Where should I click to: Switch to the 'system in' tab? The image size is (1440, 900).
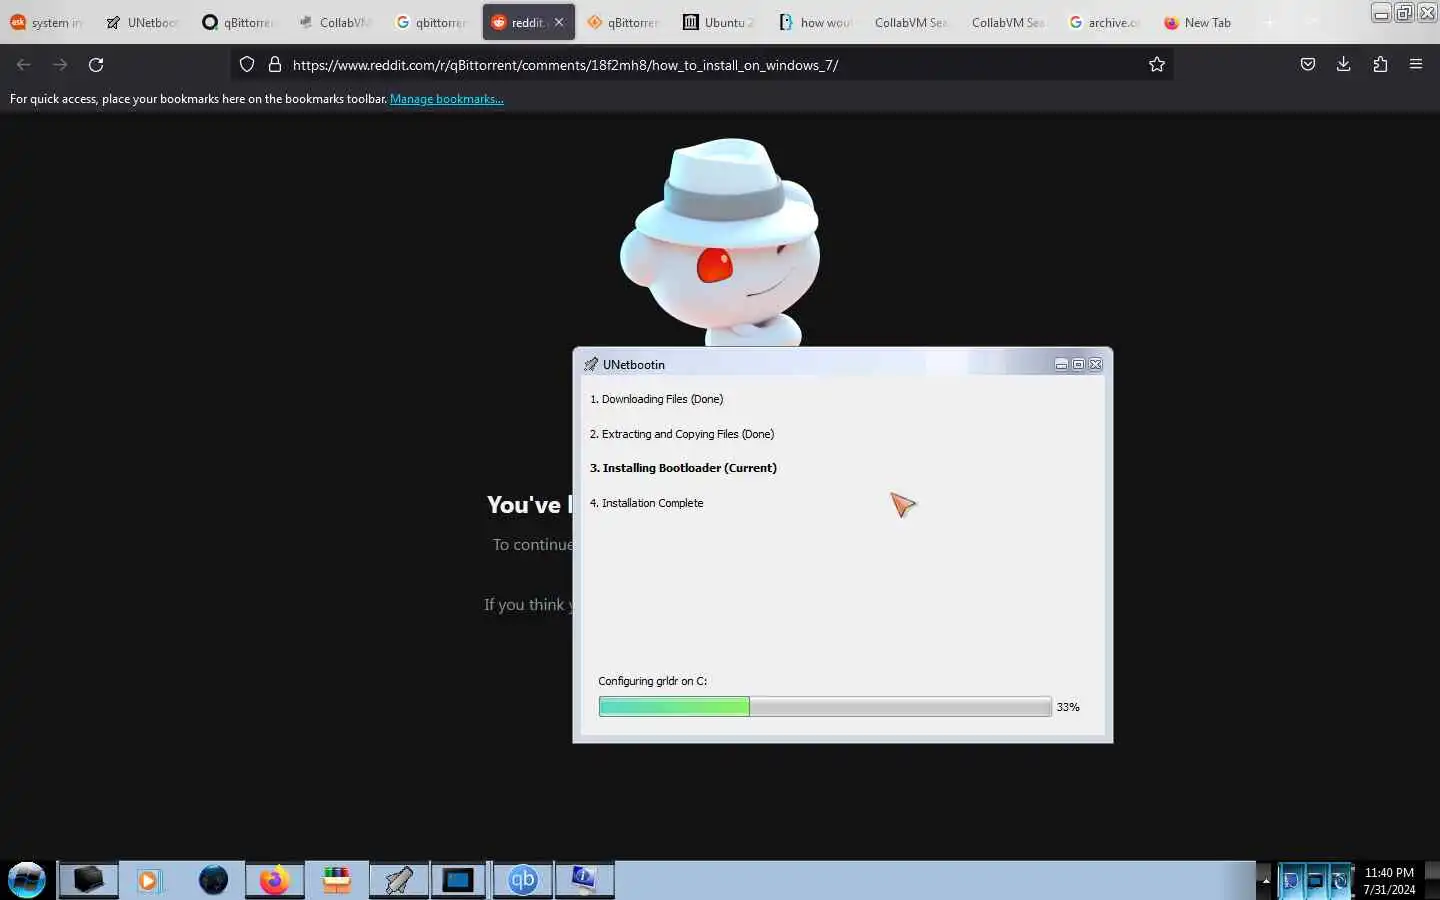pos(47,22)
